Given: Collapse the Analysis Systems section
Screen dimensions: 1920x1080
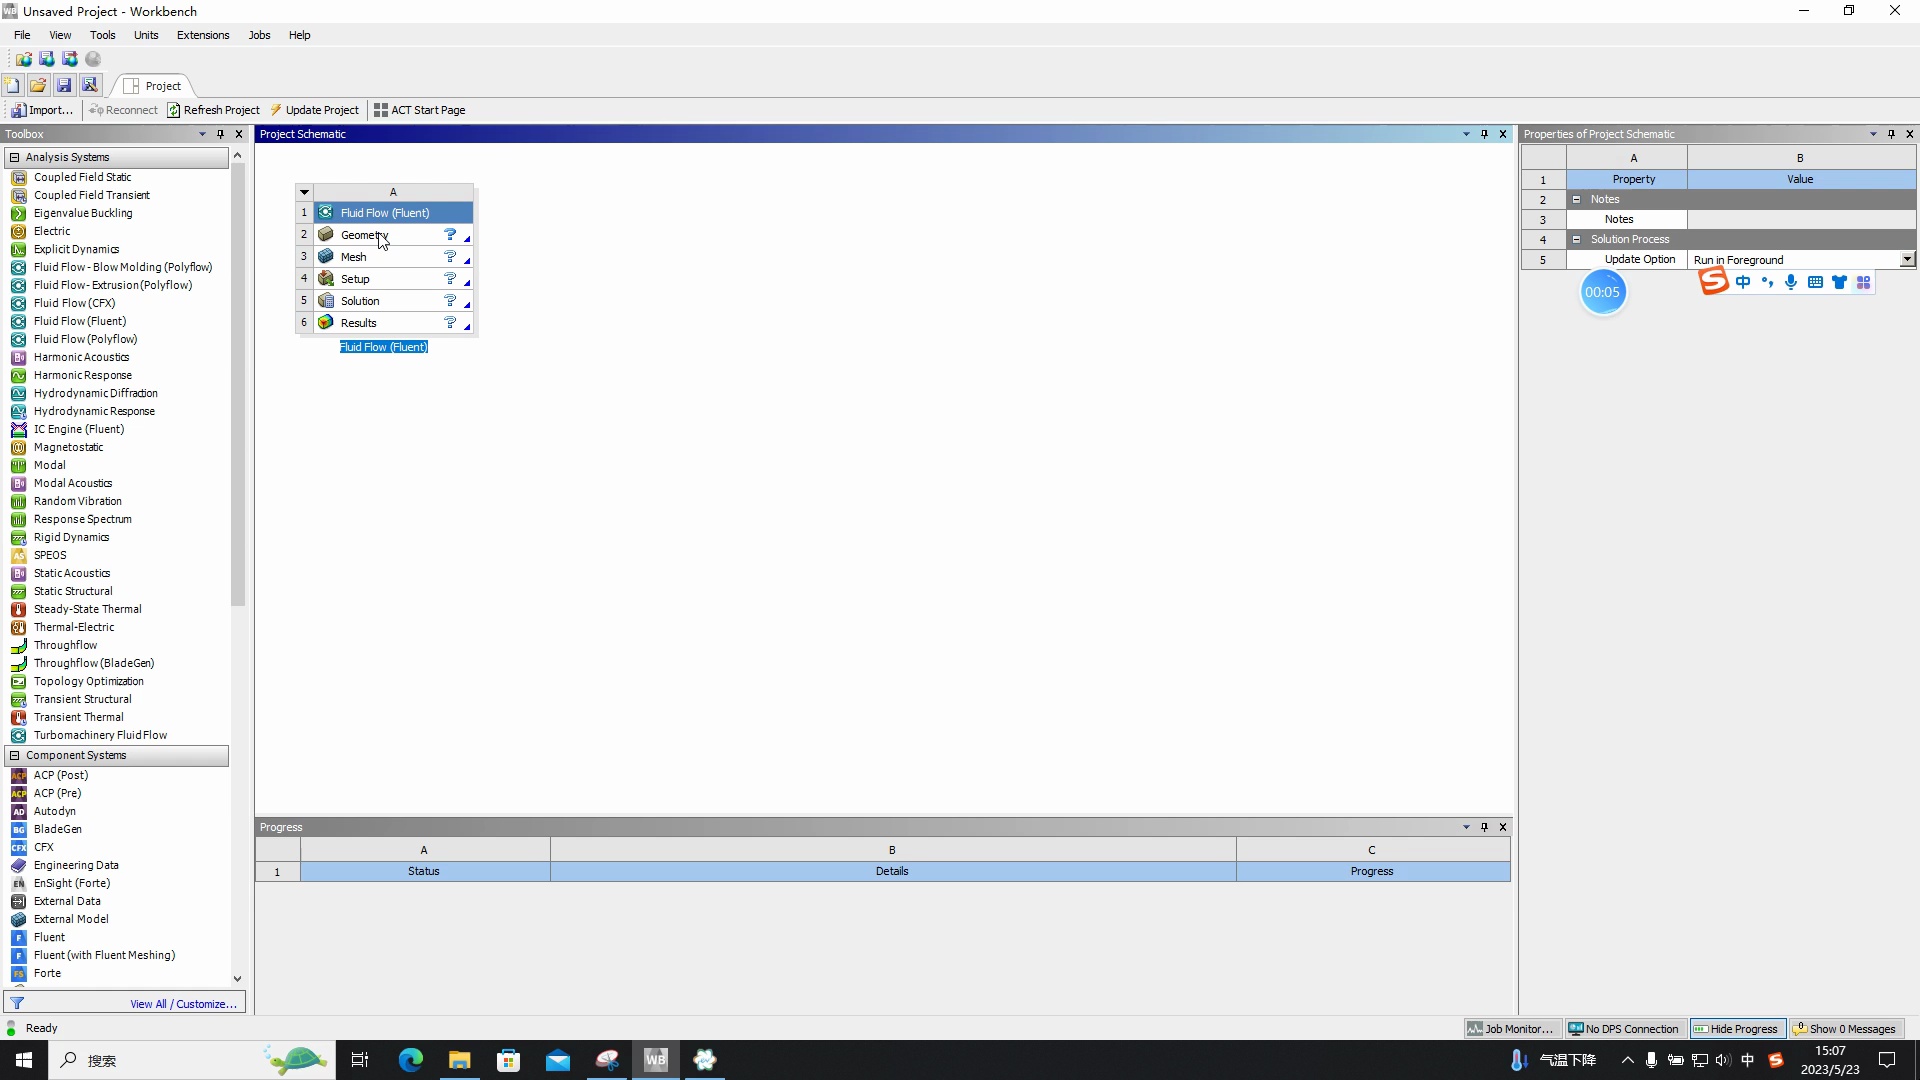Looking at the screenshot, I should click(x=14, y=157).
